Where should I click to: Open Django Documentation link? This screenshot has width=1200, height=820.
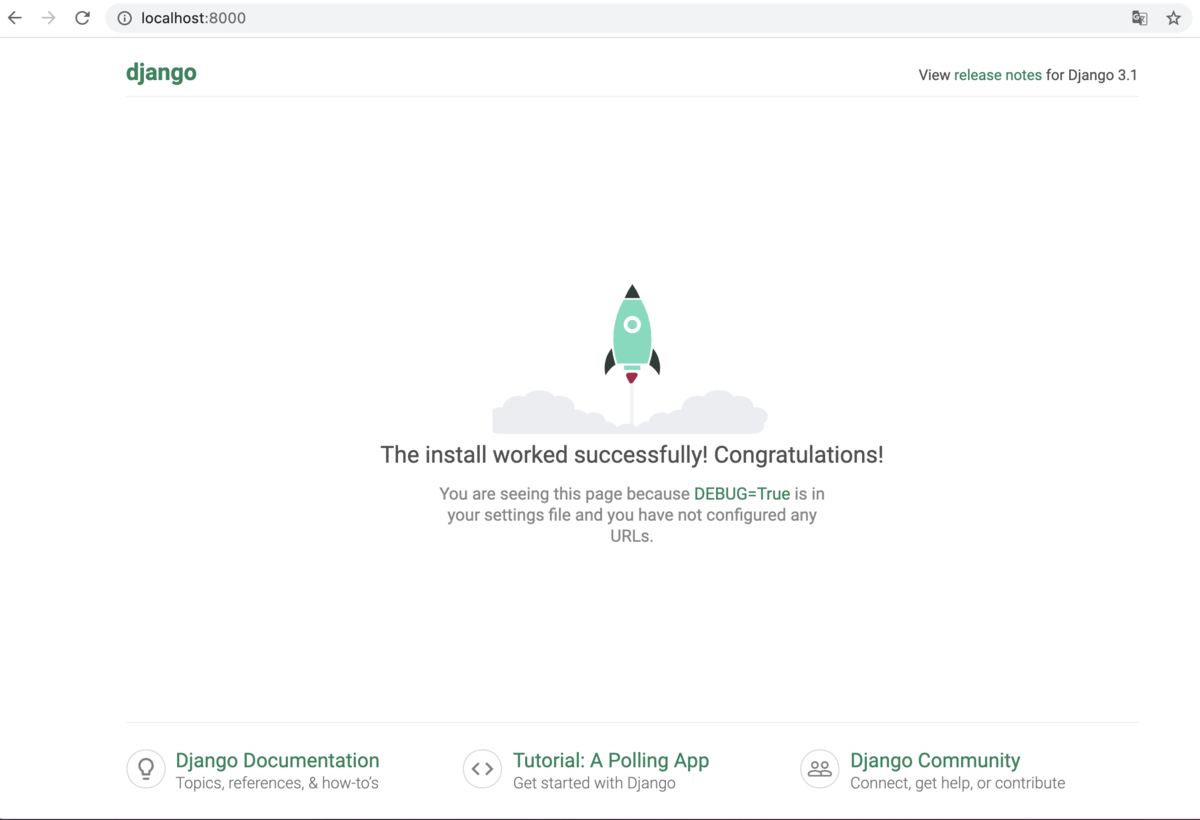(277, 760)
